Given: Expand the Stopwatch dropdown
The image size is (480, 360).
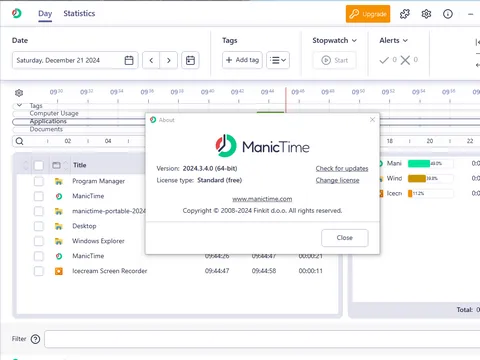Looking at the screenshot, I should click(x=334, y=40).
